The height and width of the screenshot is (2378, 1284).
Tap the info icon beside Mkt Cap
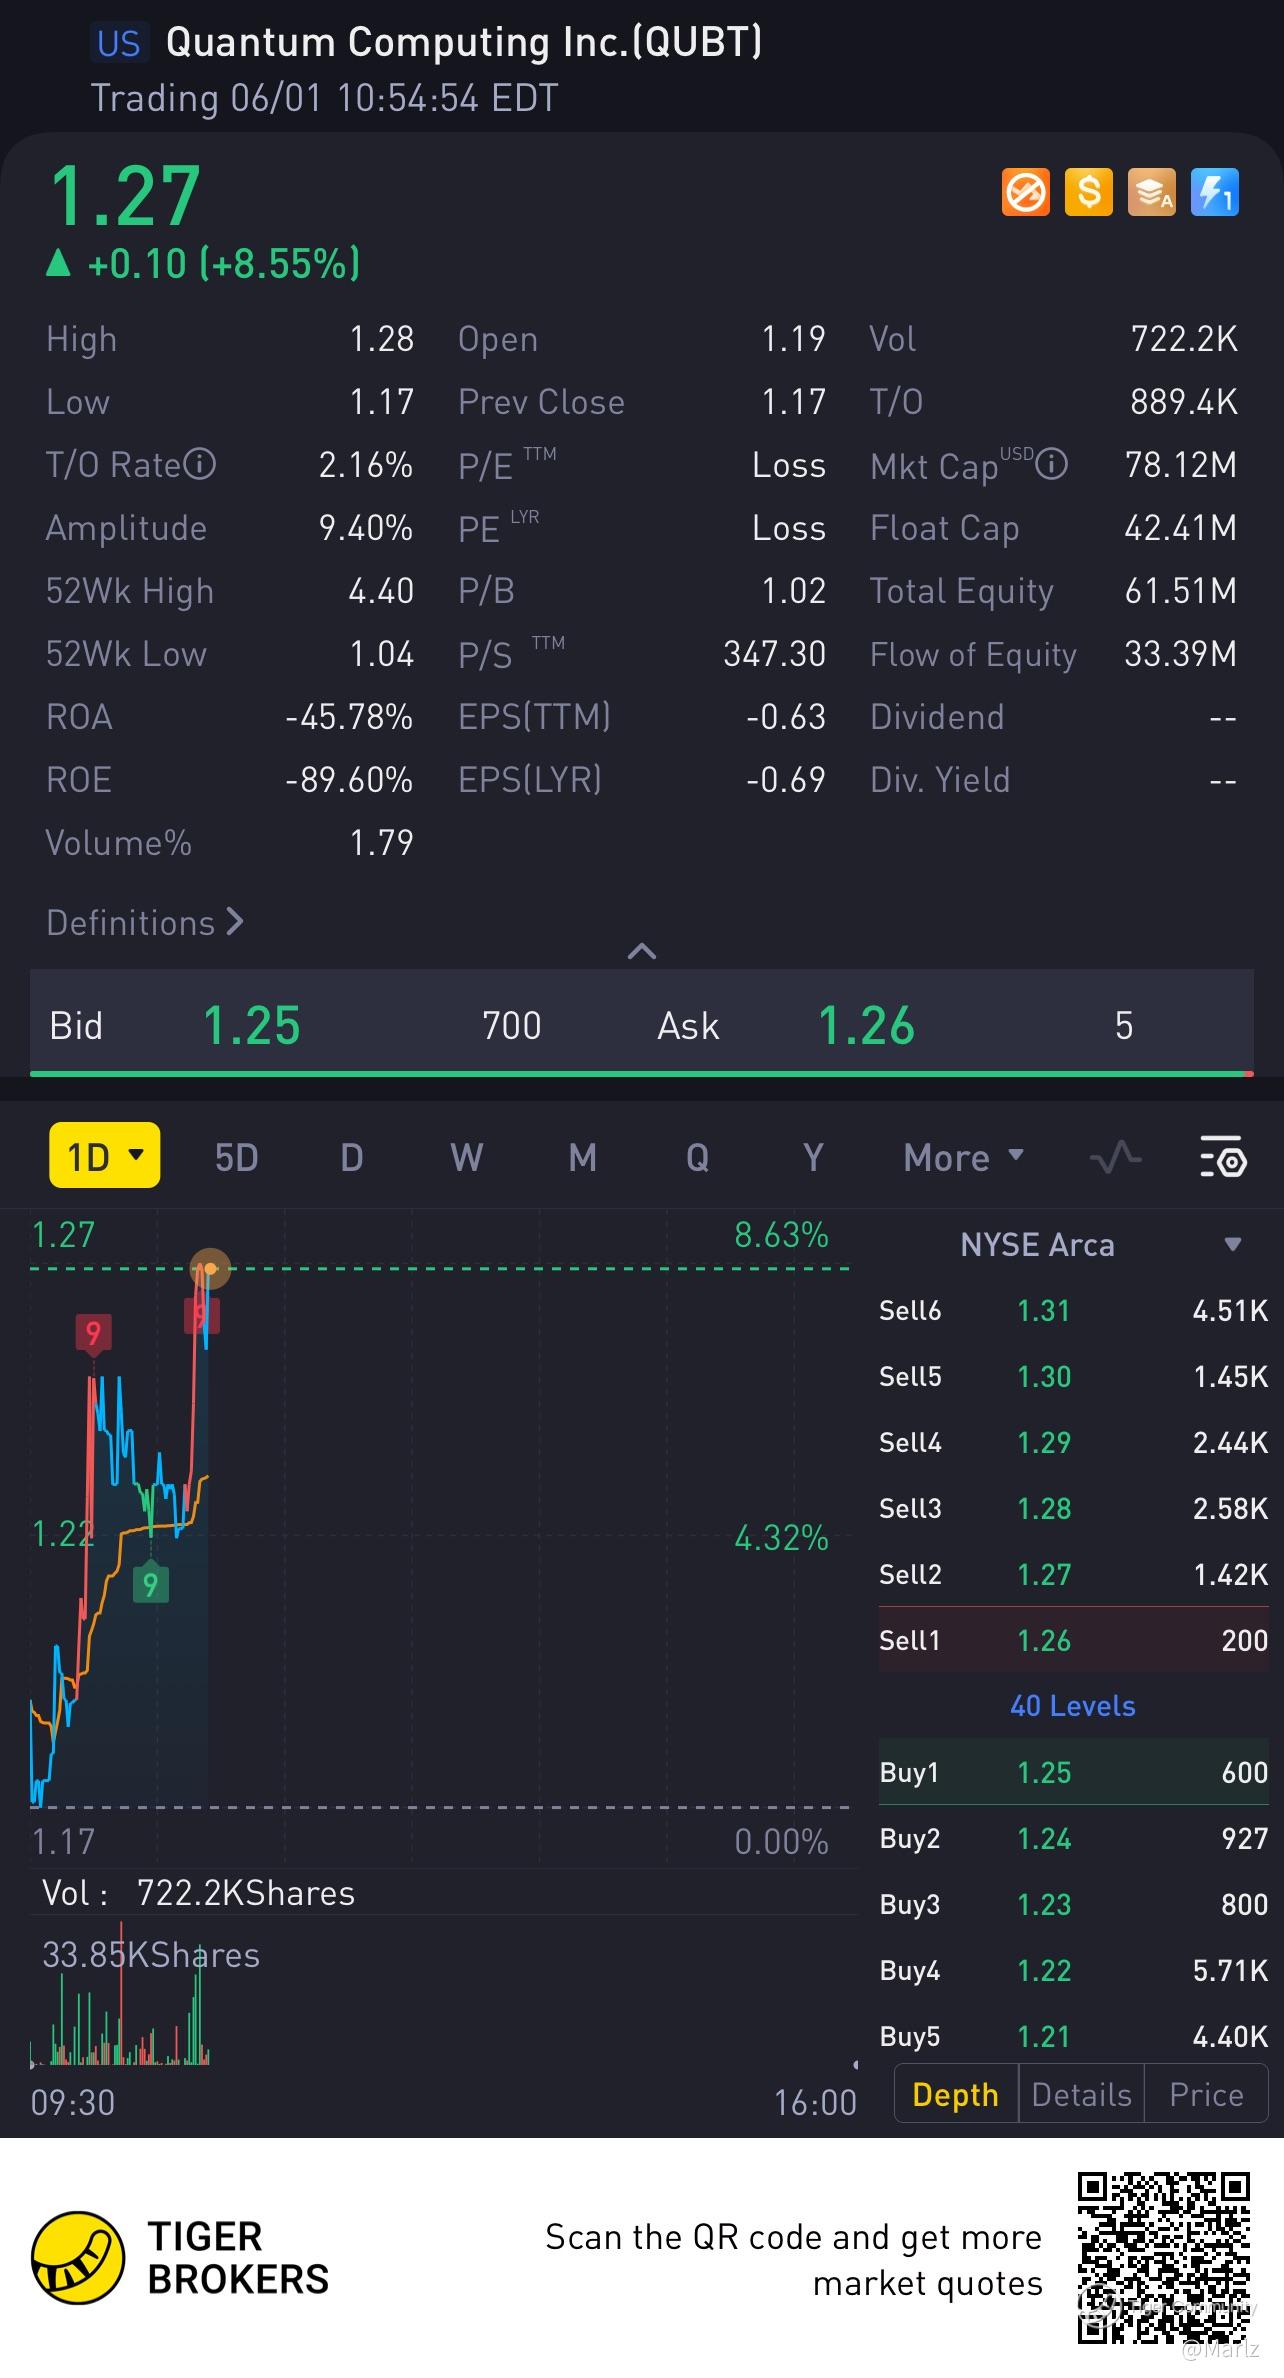[1051, 464]
